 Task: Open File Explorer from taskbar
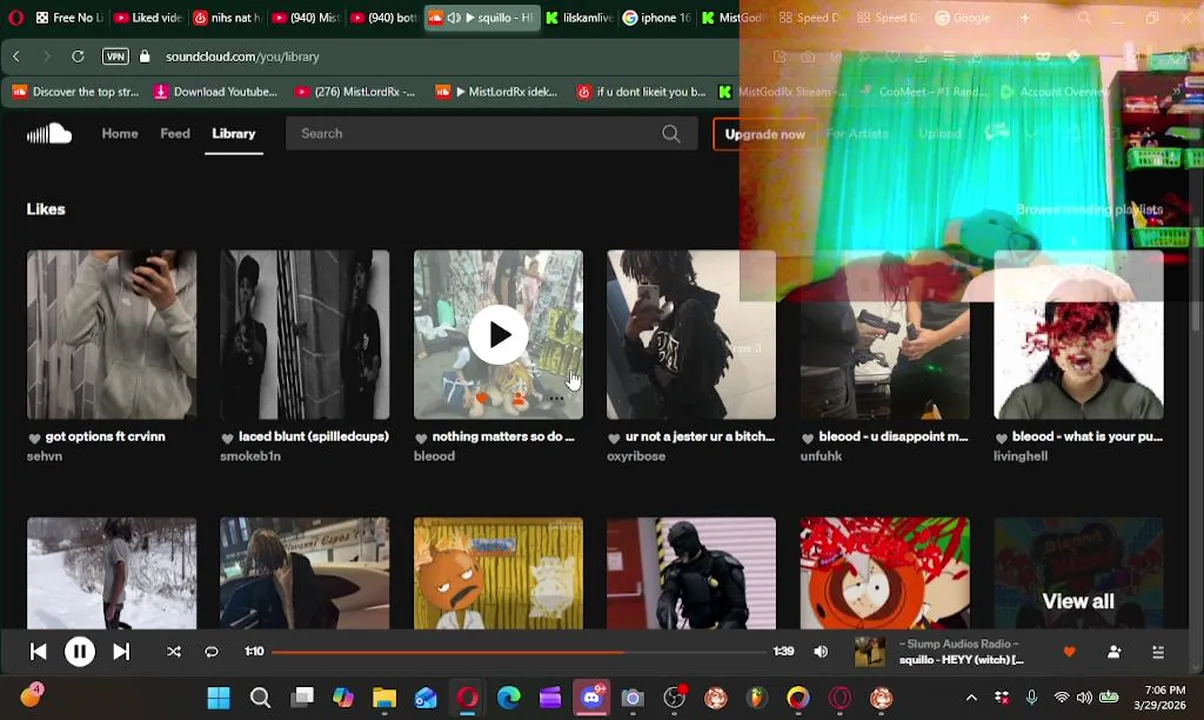coord(384,697)
